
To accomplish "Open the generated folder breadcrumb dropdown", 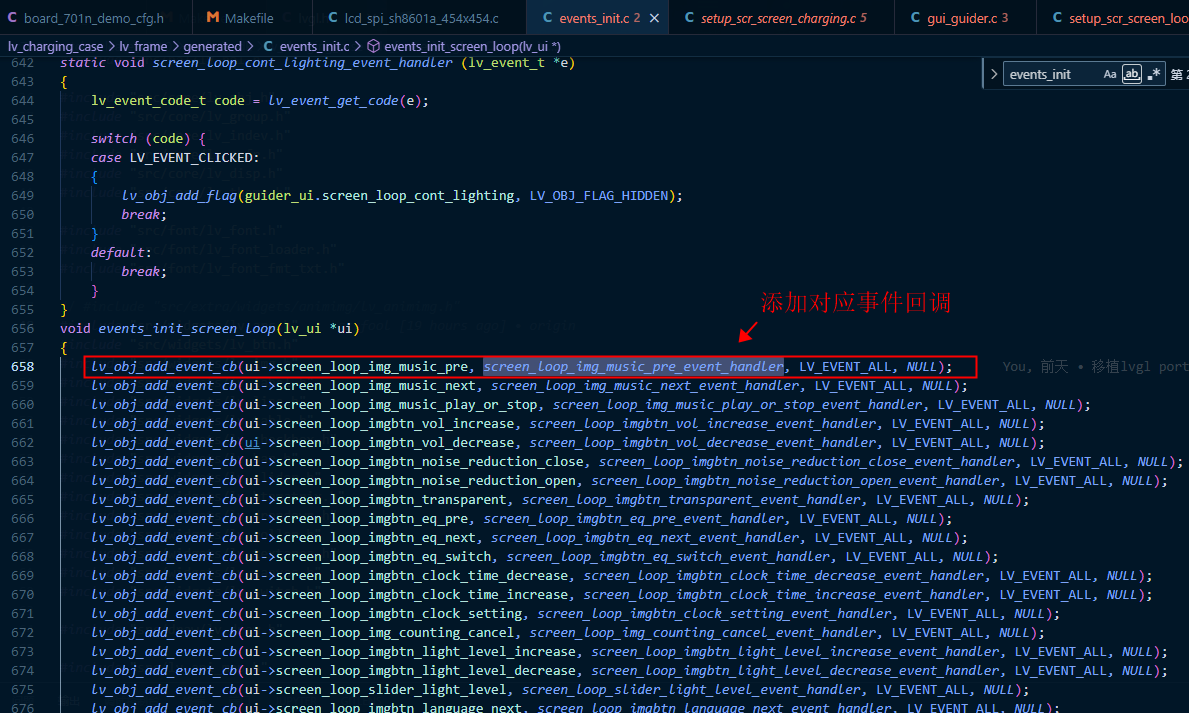I will (x=212, y=46).
